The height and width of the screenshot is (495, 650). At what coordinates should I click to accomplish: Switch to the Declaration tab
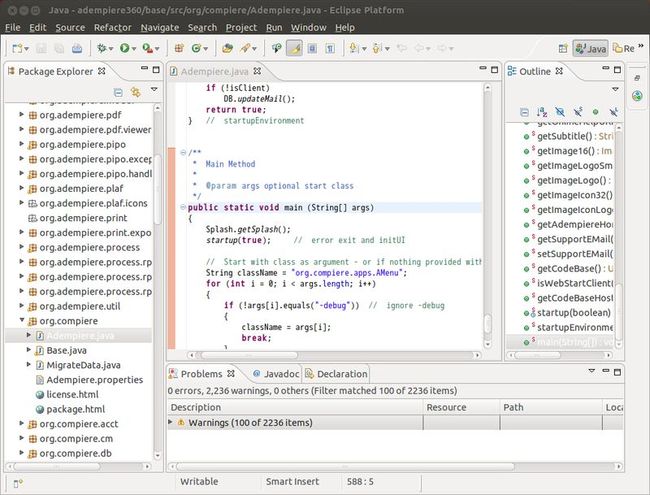[x=336, y=374]
